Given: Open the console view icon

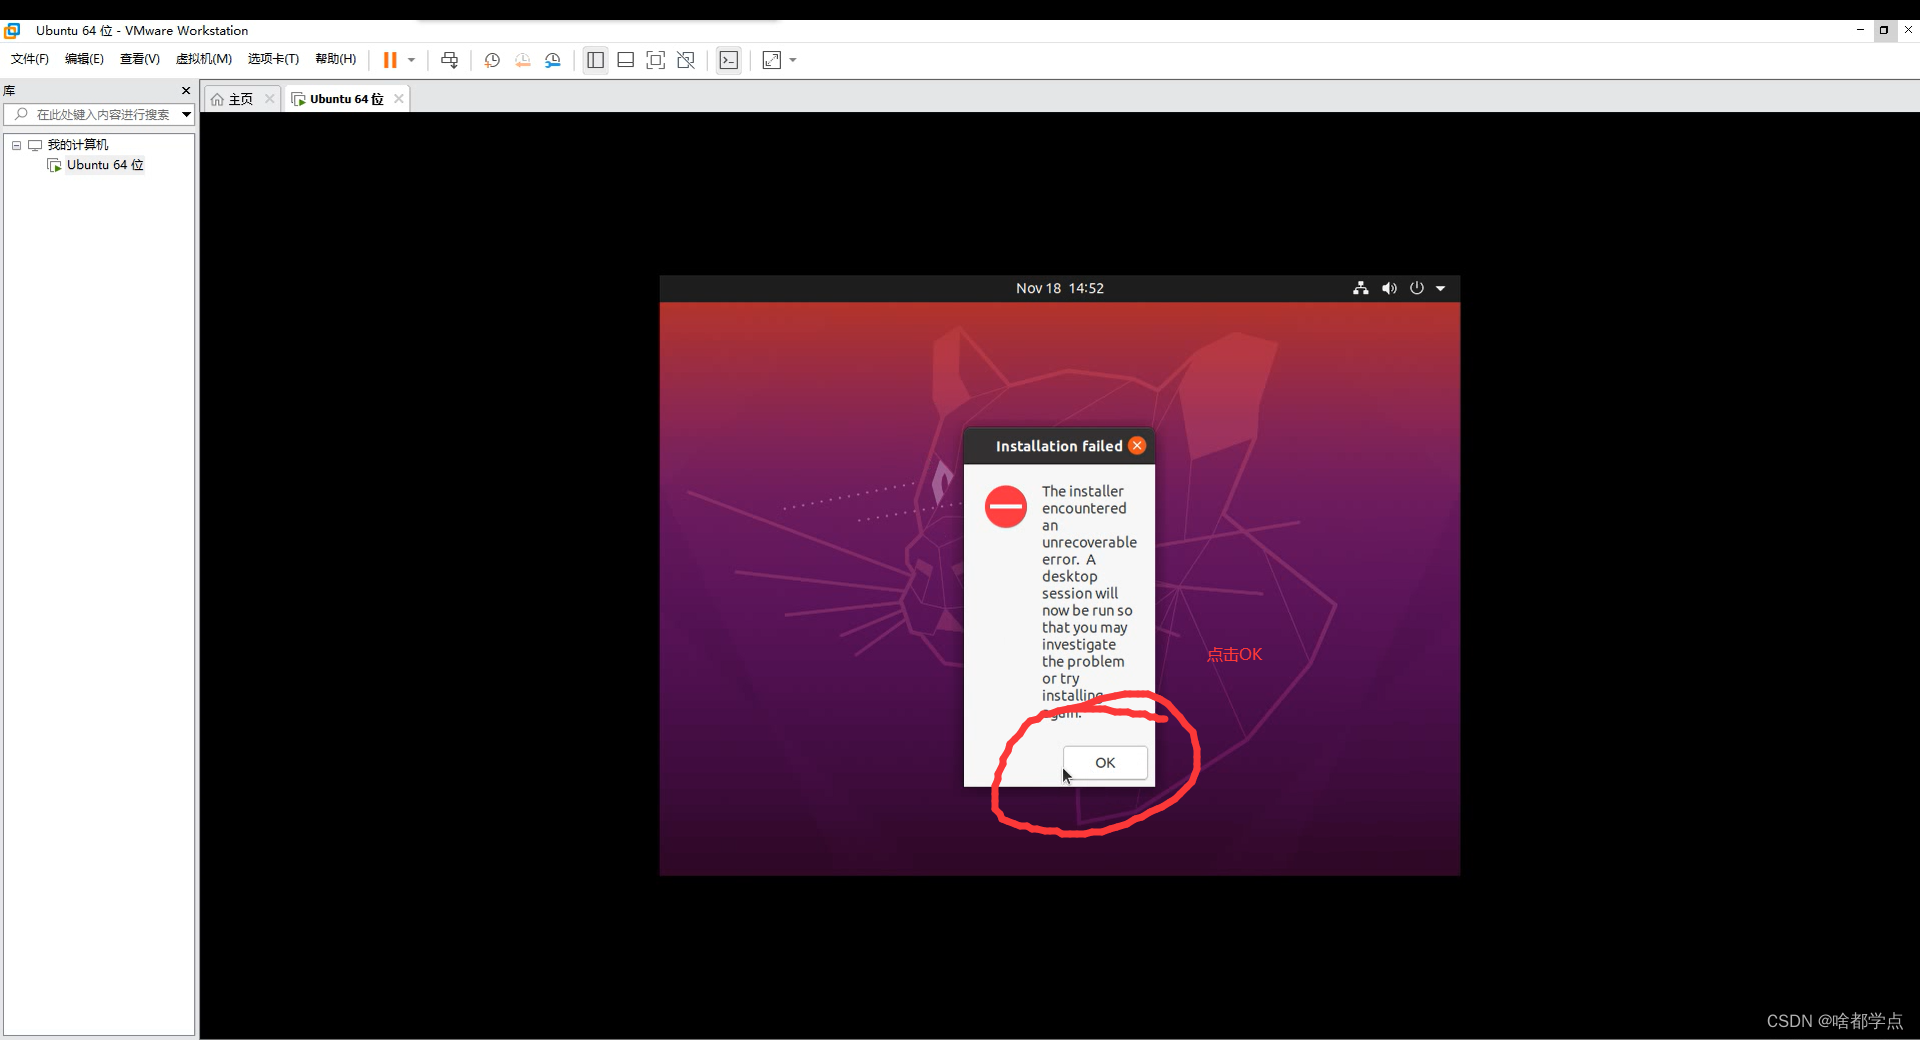Looking at the screenshot, I should pos(729,60).
